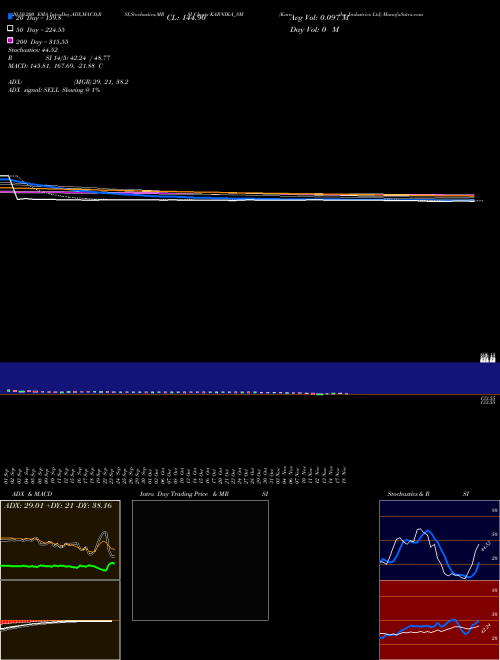Click the RSI 14/3: 42.24 / 48.77 line

coord(59,58)
